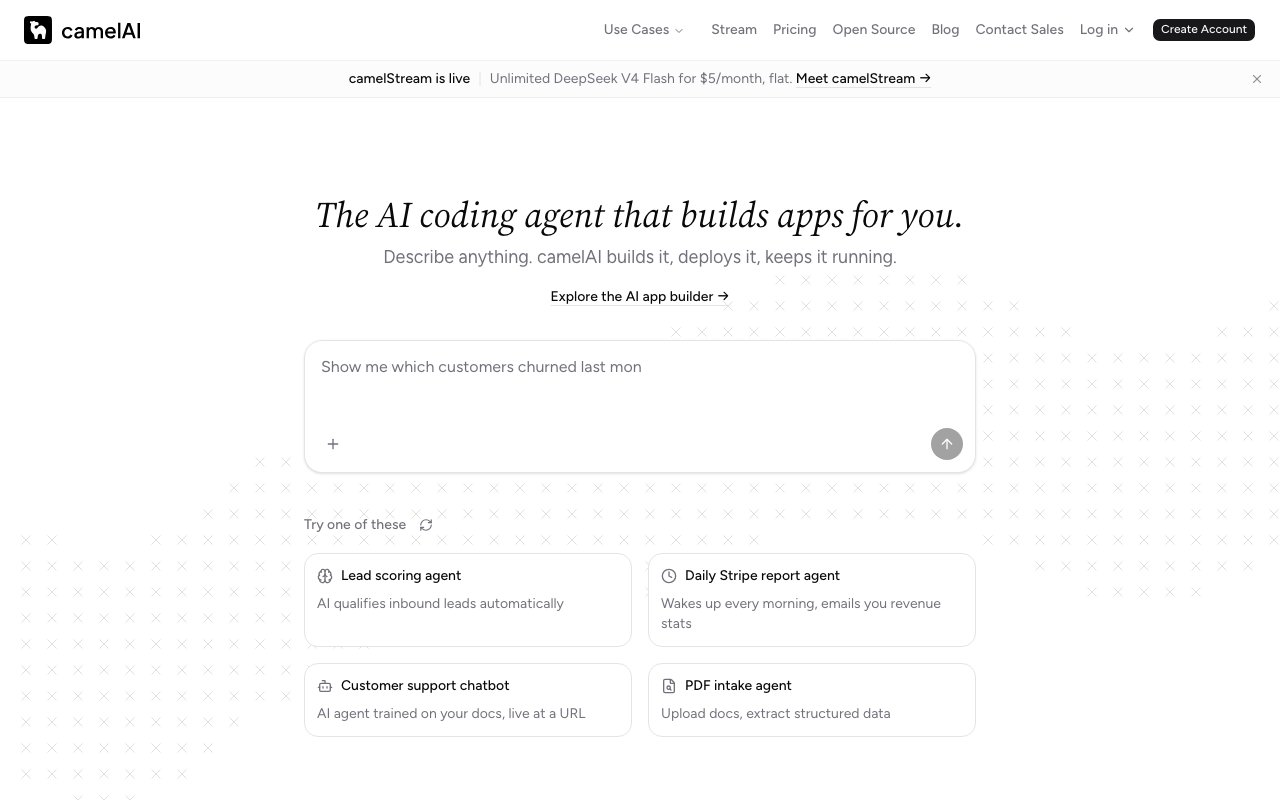This screenshot has height=800, width=1280.
Task: Click the clock icon for Daily Stripe report
Action: [669, 576]
